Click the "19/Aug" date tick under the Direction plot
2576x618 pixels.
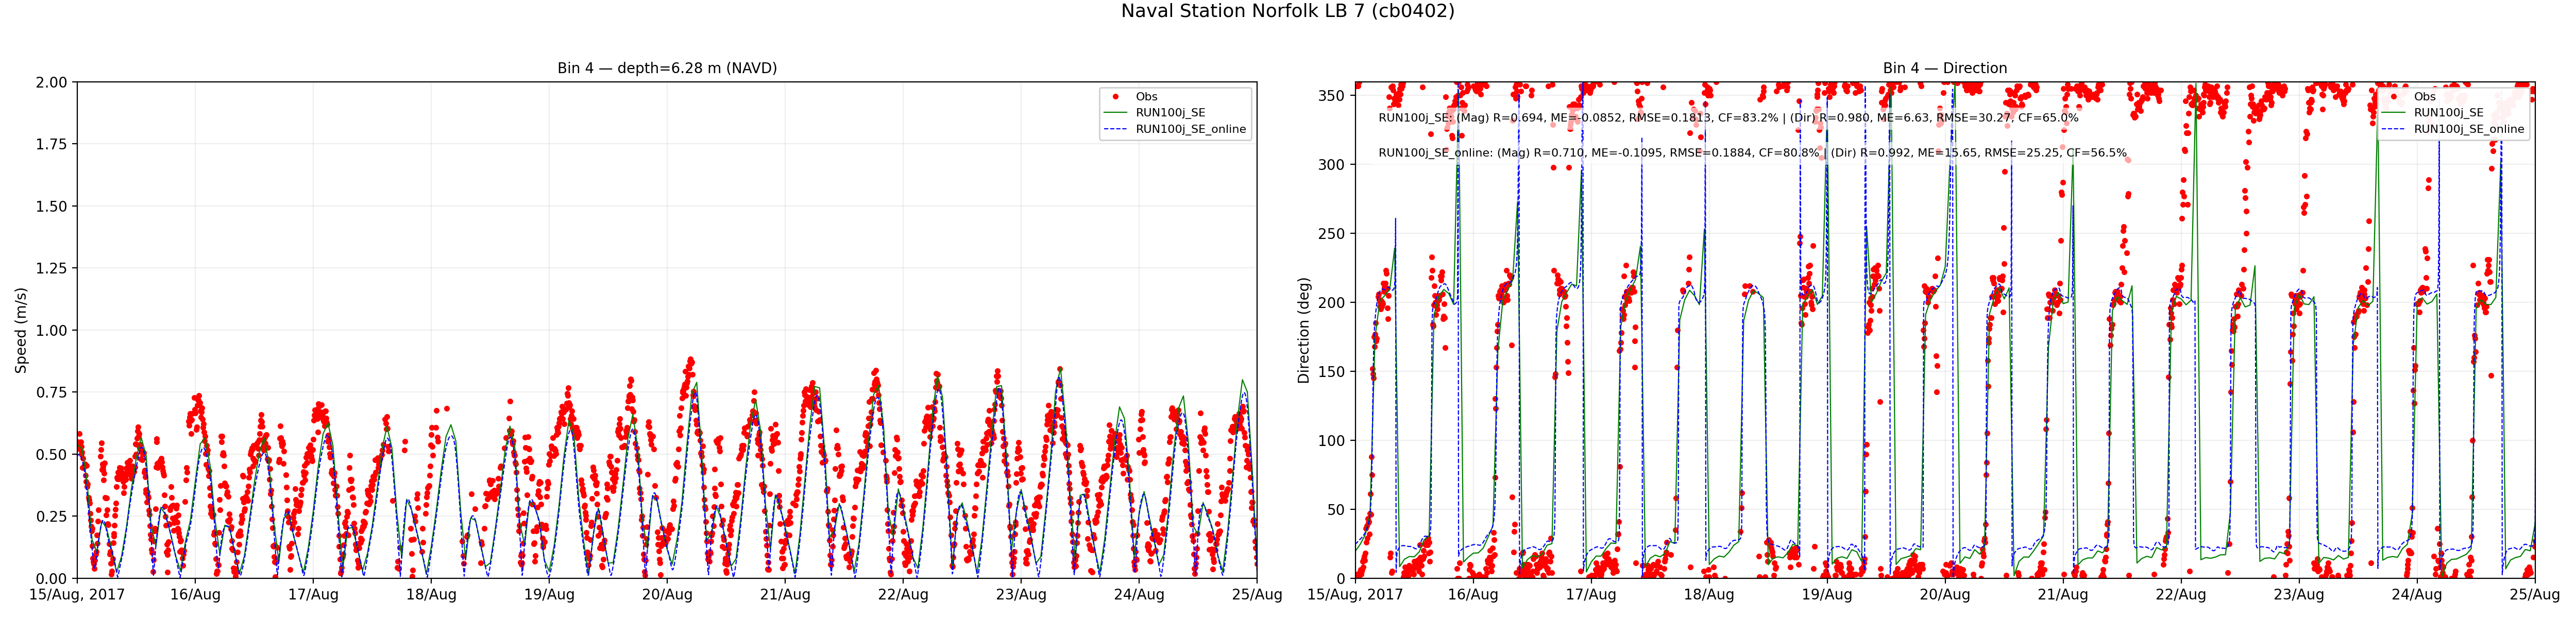tap(1827, 595)
